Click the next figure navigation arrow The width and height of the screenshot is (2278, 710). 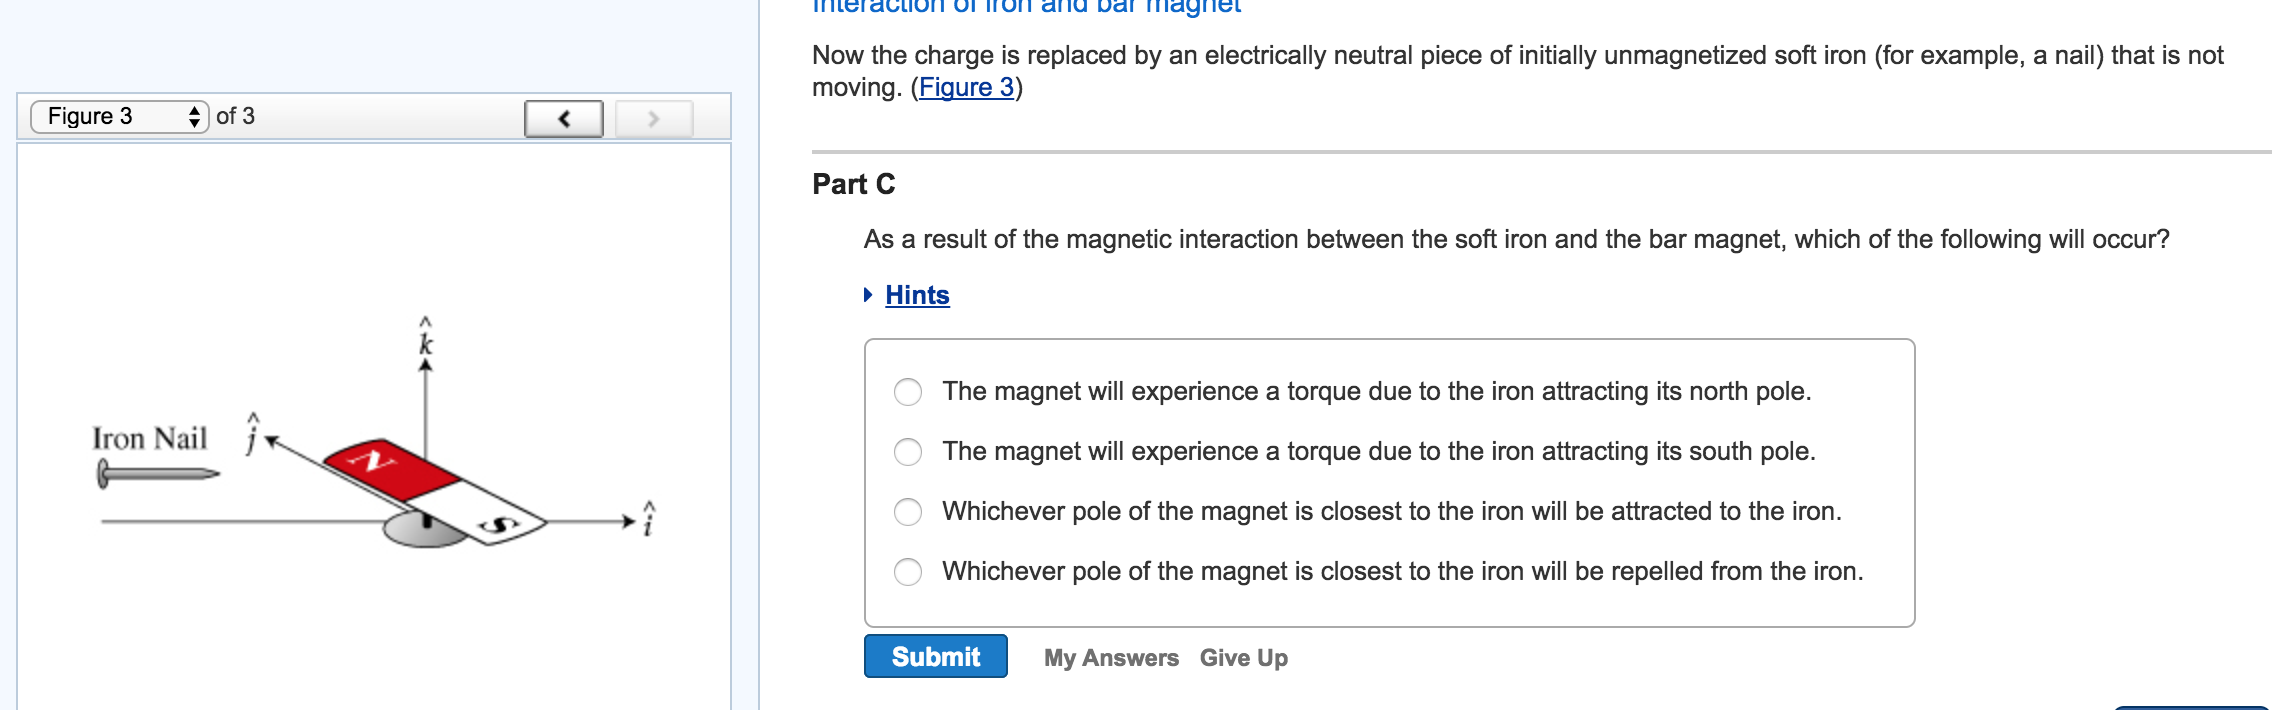(651, 118)
